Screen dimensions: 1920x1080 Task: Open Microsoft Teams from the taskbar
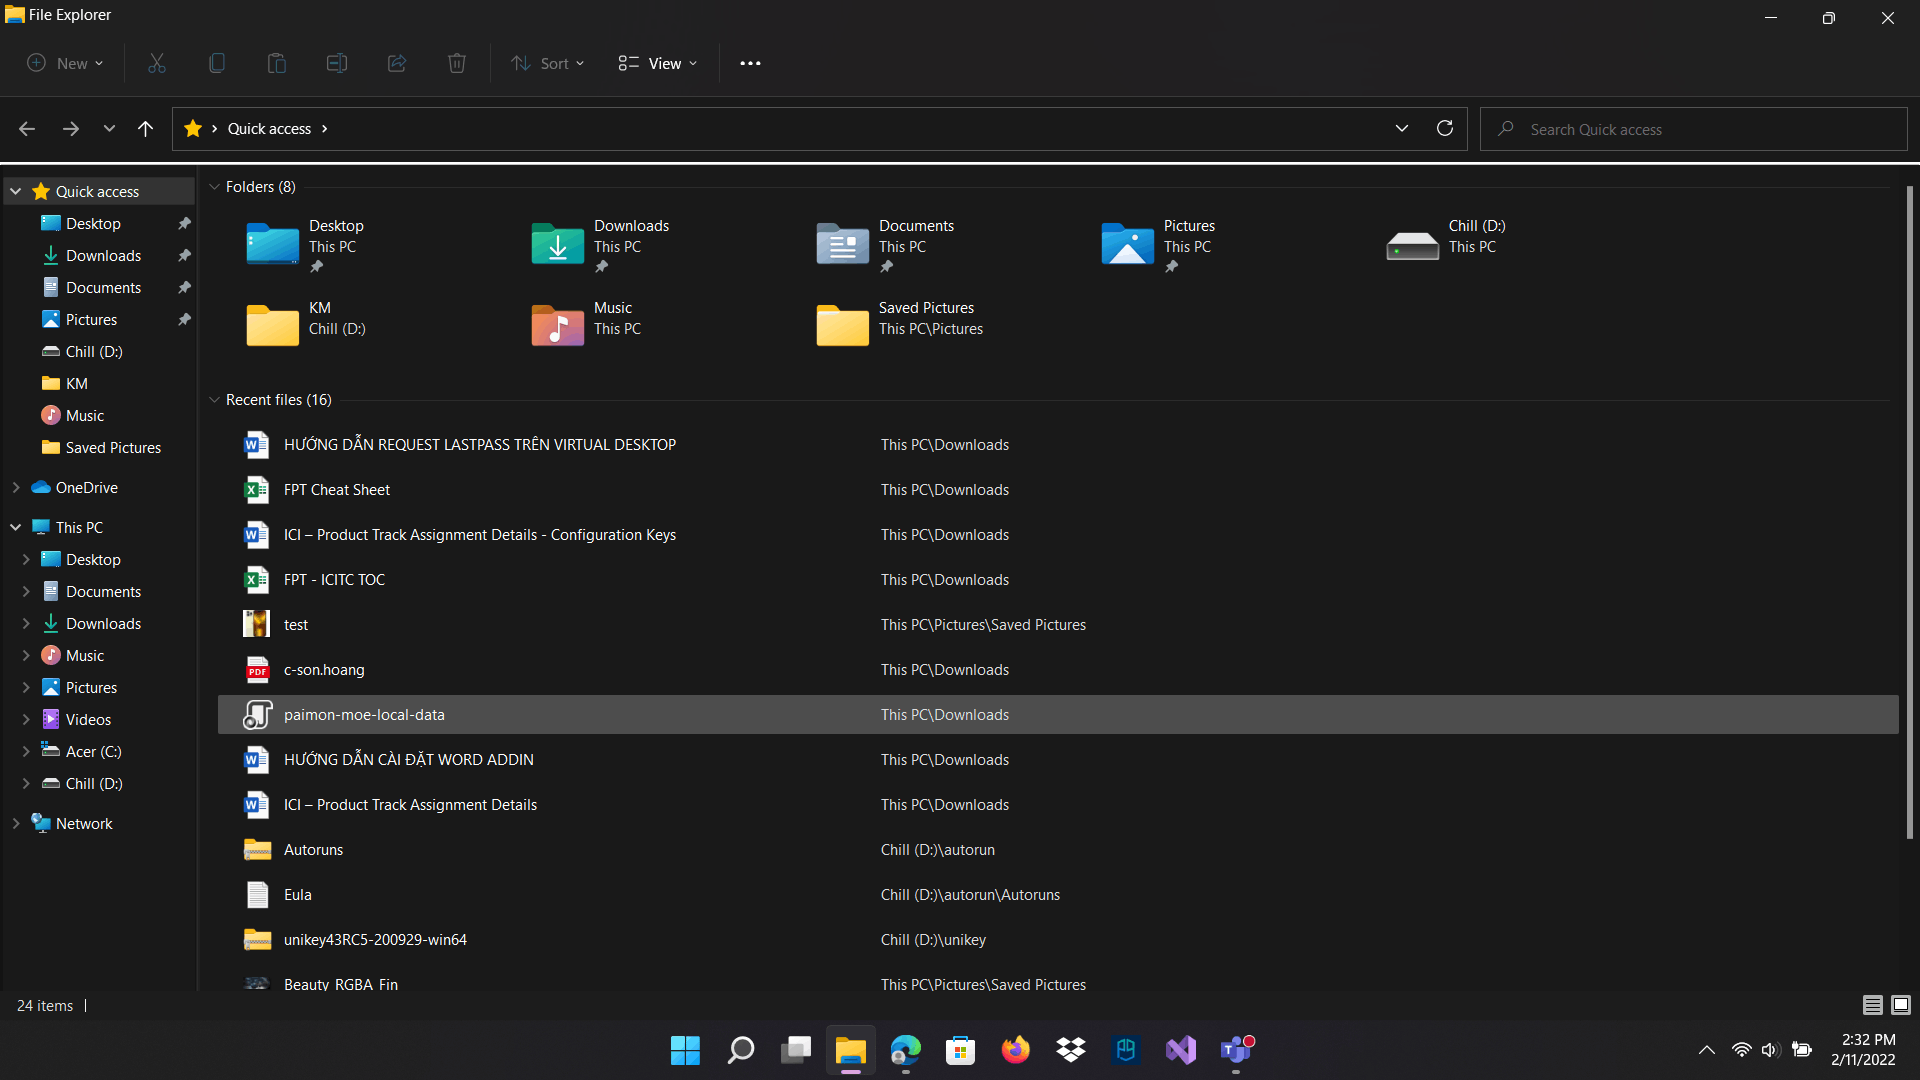pos(1236,1050)
